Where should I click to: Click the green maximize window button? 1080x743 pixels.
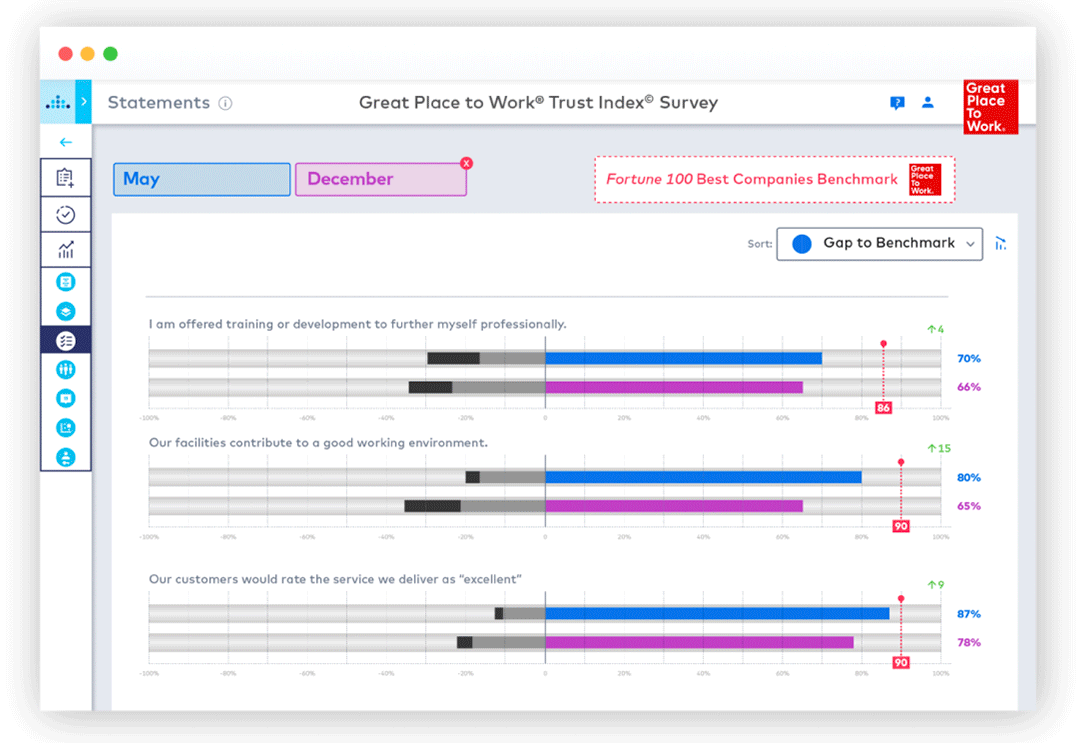click(x=110, y=54)
